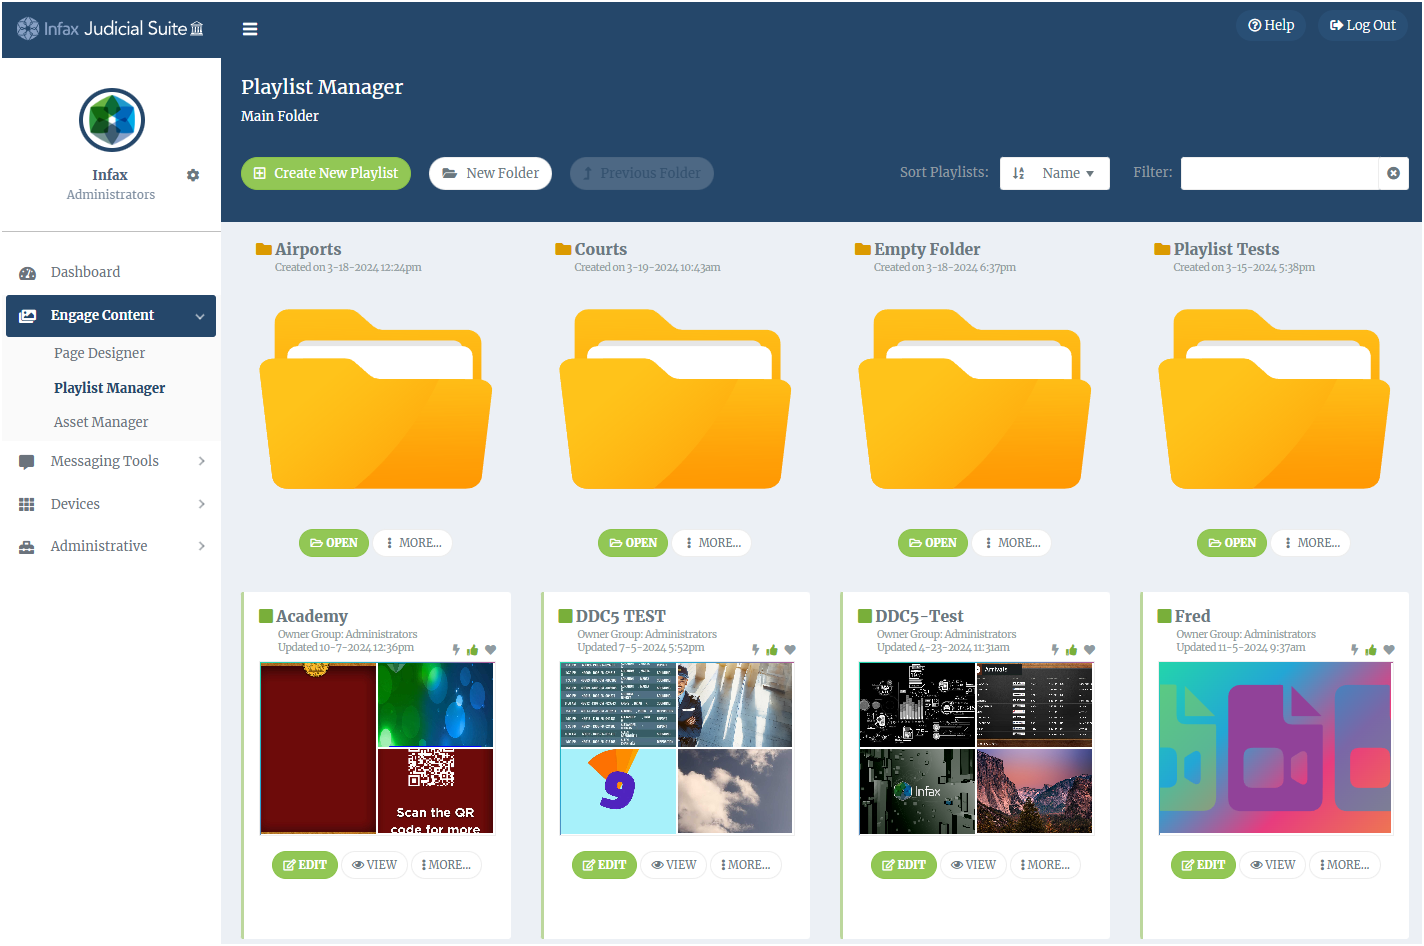Click the Infax profile logo
Image resolution: width=1424 pixels, height=946 pixels.
112,120
